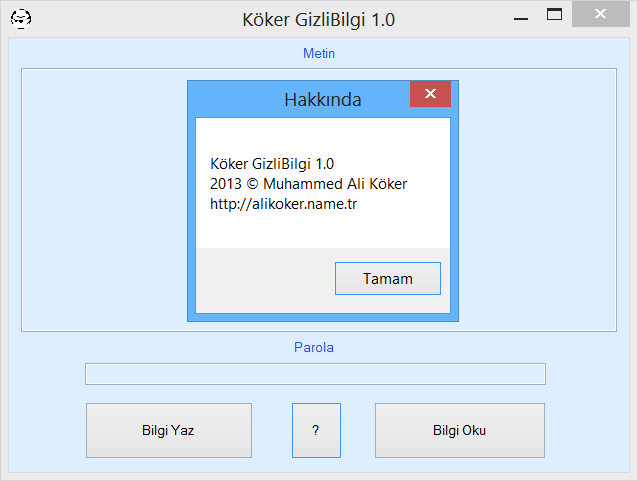
Task: Click empty title bar space right of window title
Action: (460, 18)
